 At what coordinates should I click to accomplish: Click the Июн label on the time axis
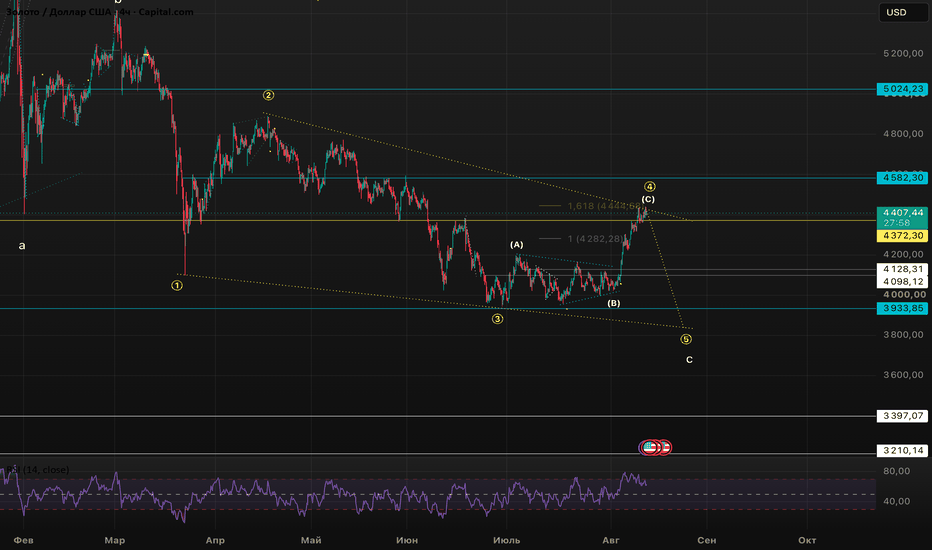(407, 540)
